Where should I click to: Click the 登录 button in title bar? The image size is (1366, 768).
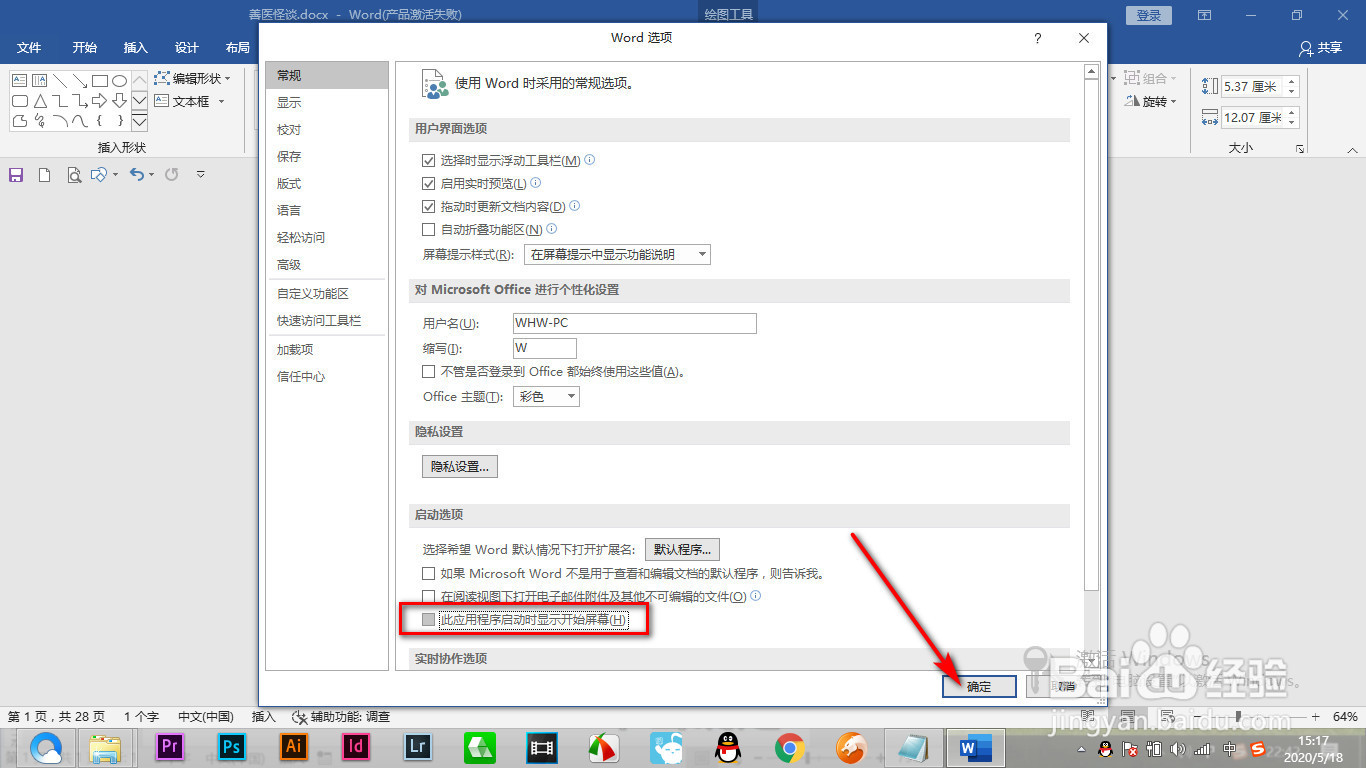click(x=1148, y=15)
